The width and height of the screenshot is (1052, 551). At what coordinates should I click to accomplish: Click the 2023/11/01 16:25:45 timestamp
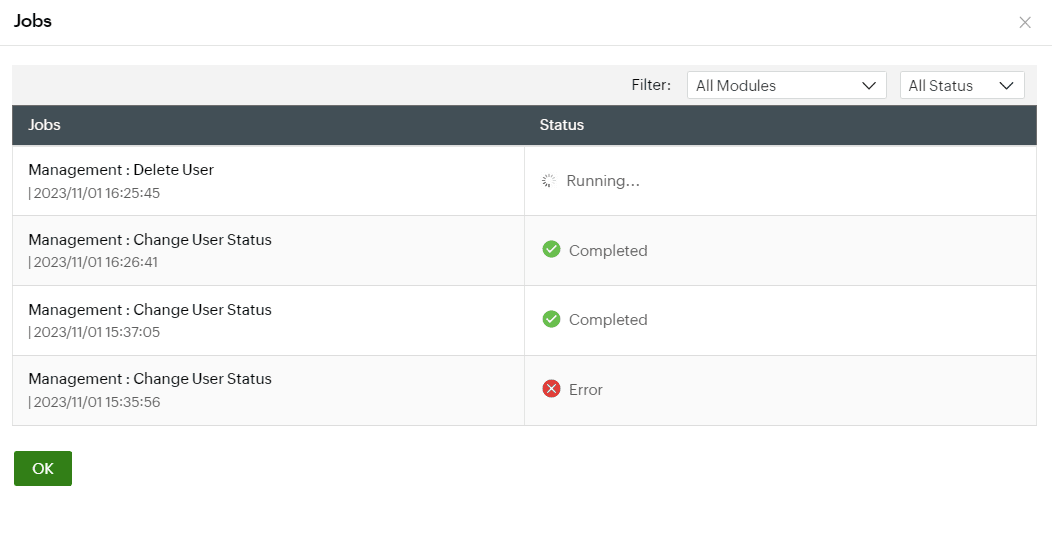click(97, 193)
